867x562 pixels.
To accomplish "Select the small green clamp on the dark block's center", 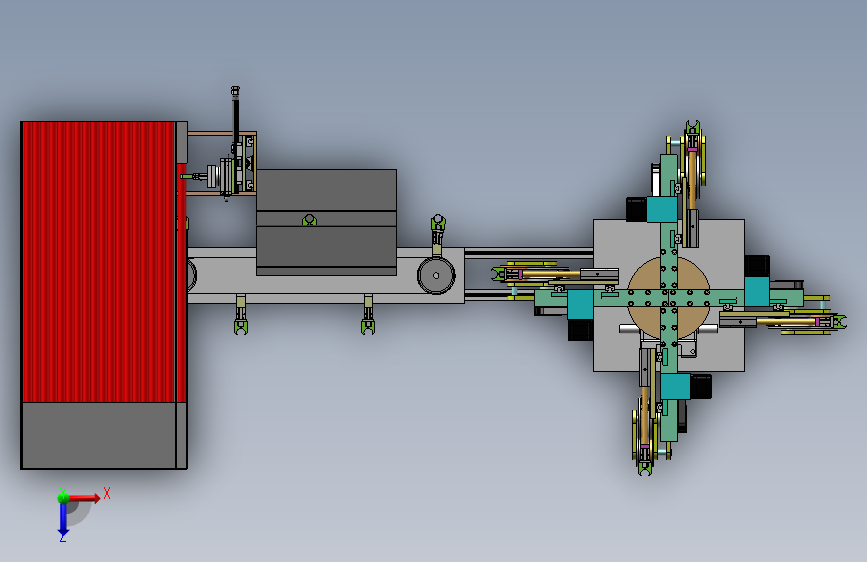I will (x=309, y=220).
